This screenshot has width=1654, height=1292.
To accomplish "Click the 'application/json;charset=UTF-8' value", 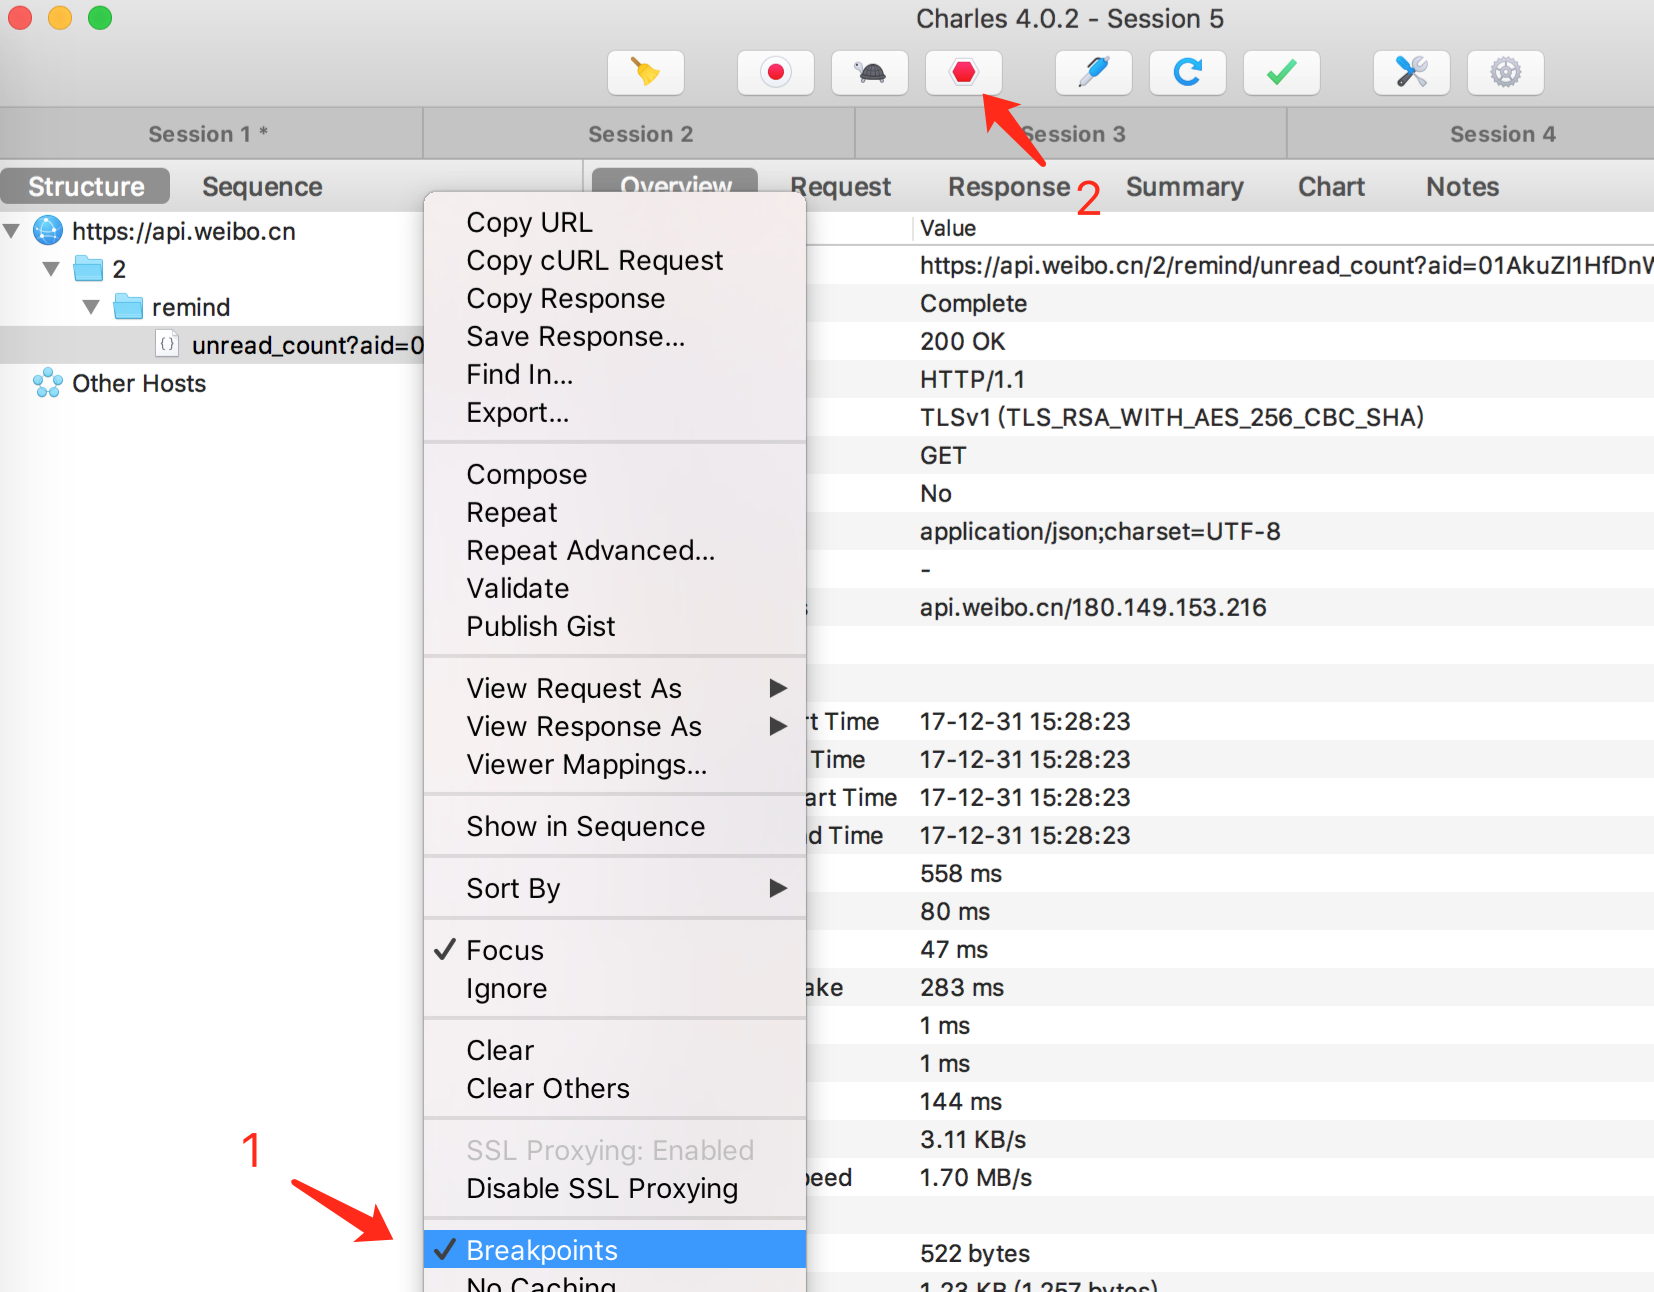I will pos(1100,531).
